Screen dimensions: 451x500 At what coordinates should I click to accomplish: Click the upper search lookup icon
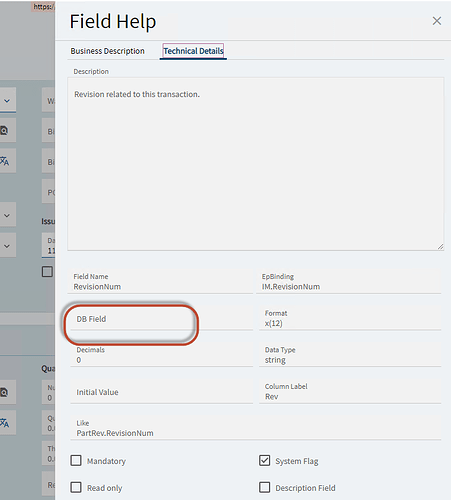pos(4,130)
